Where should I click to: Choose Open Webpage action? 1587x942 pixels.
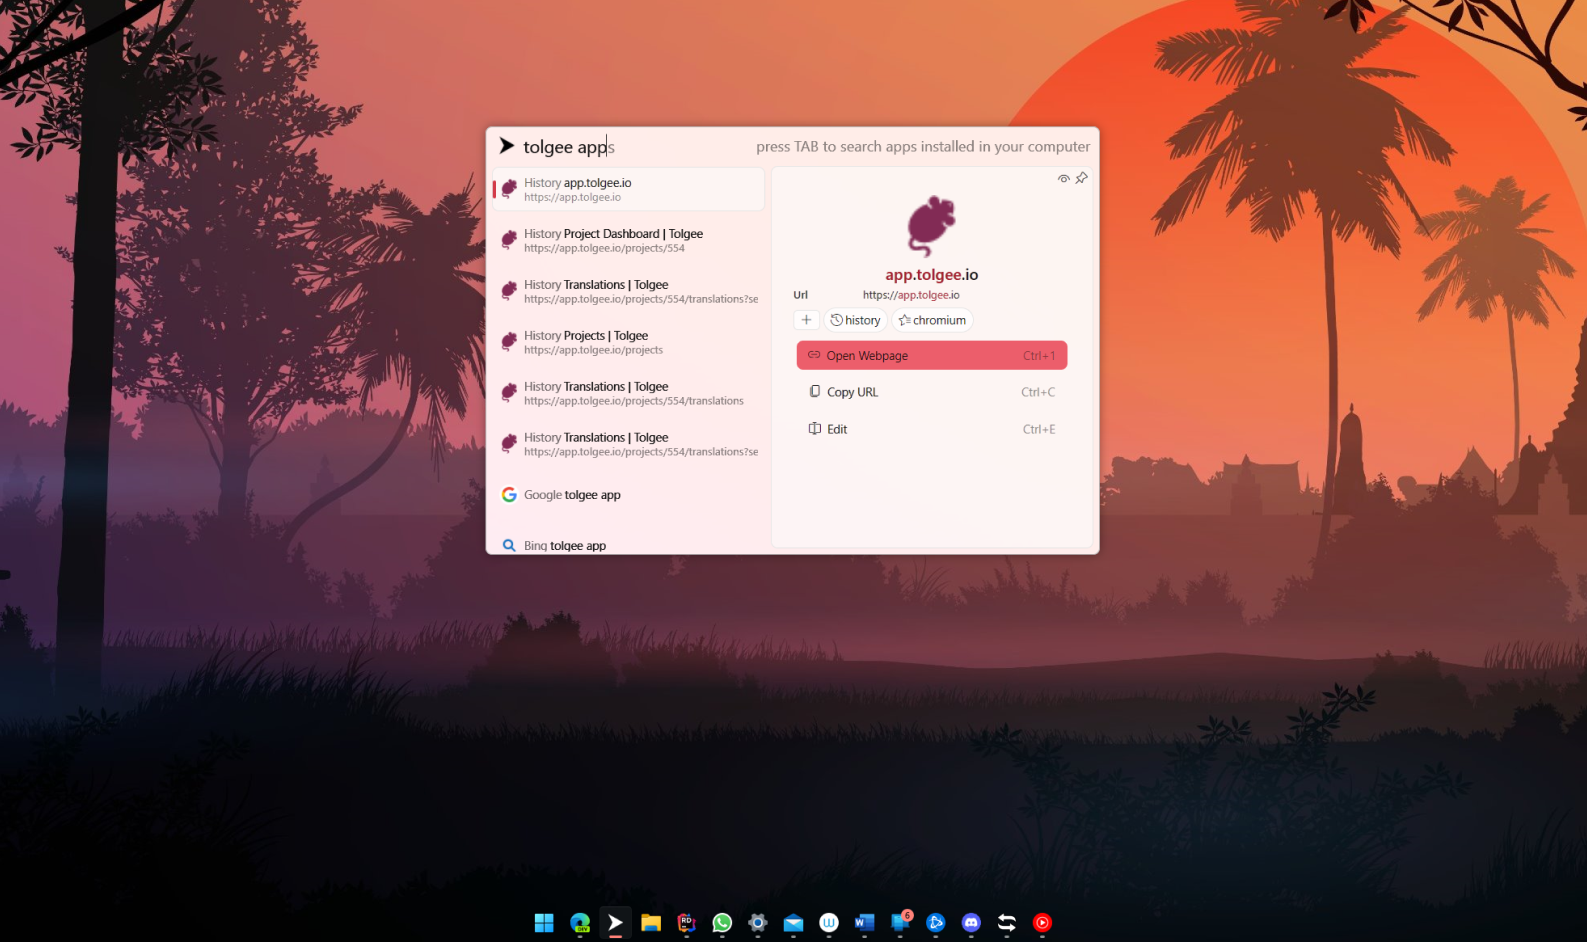(x=931, y=356)
